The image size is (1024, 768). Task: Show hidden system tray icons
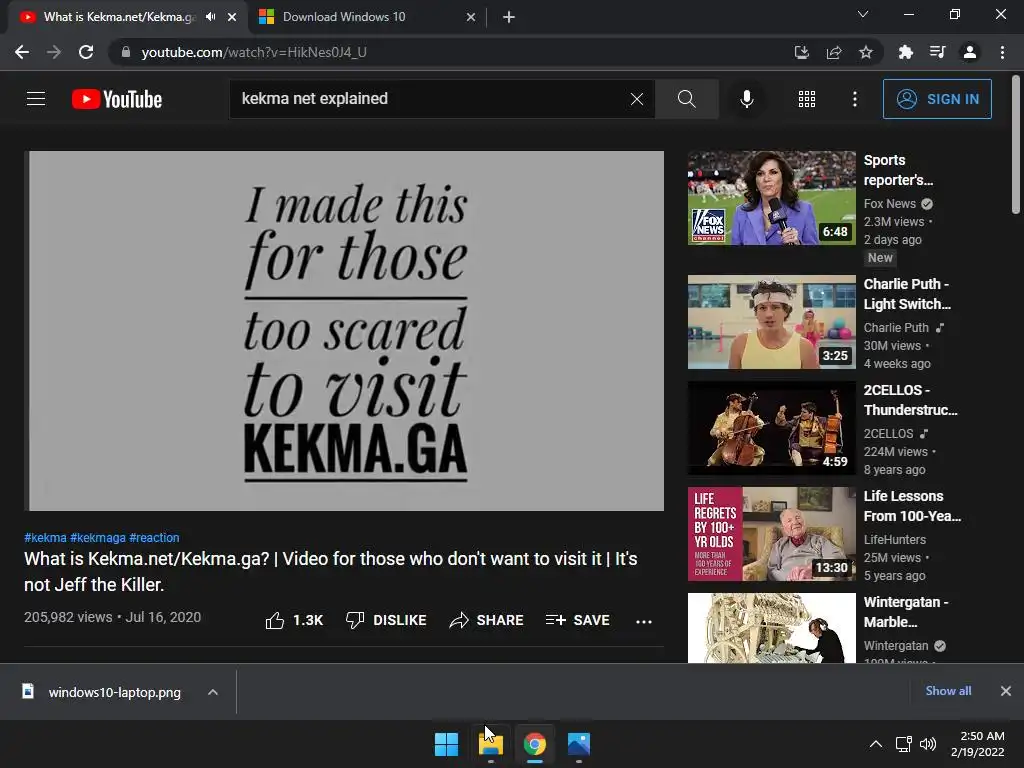876,744
